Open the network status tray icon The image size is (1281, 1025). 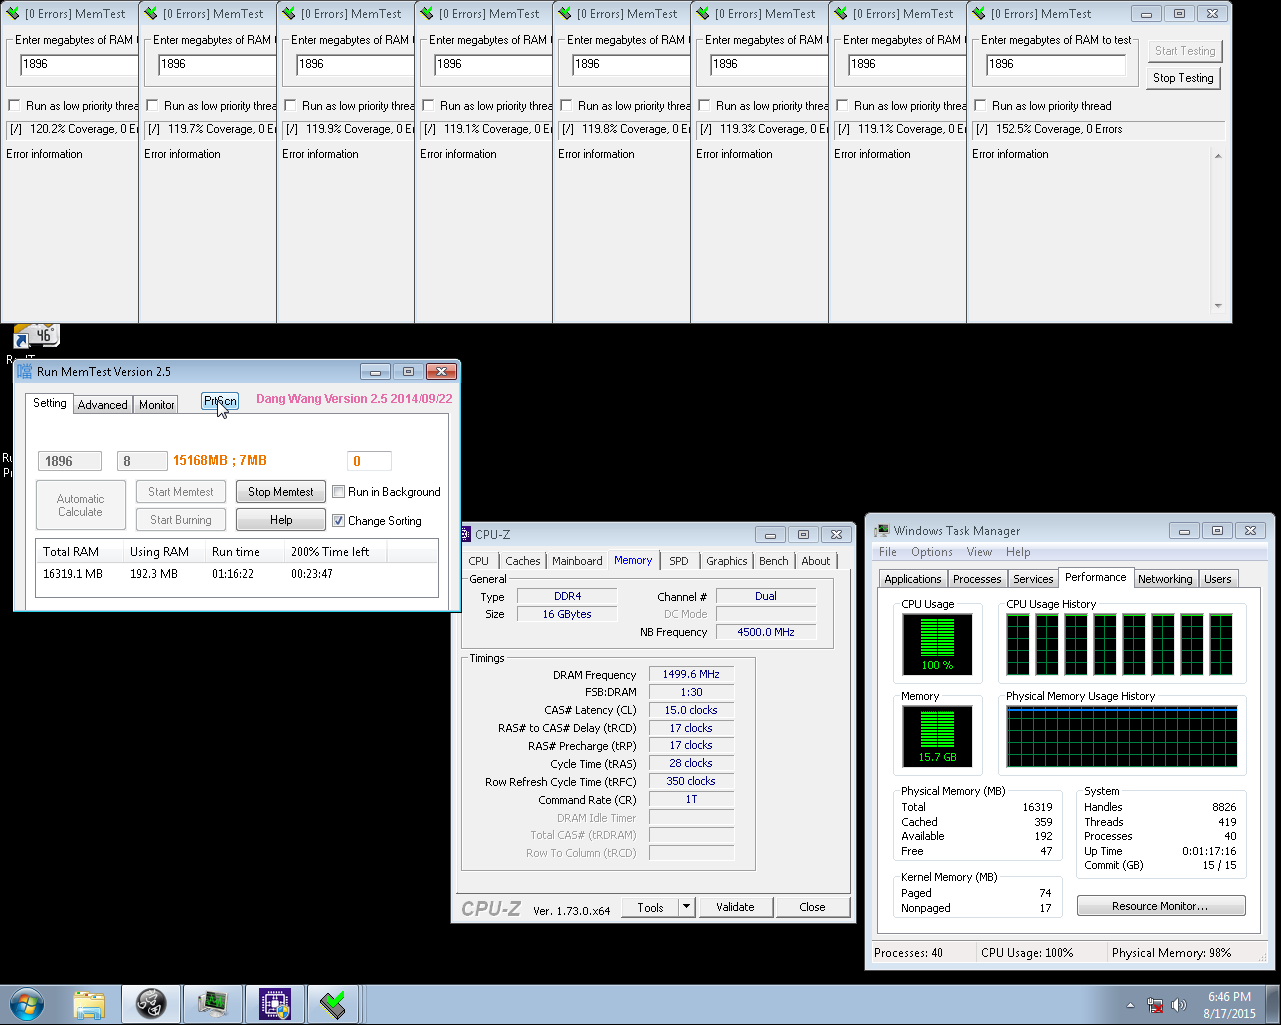(x=1155, y=1005)
